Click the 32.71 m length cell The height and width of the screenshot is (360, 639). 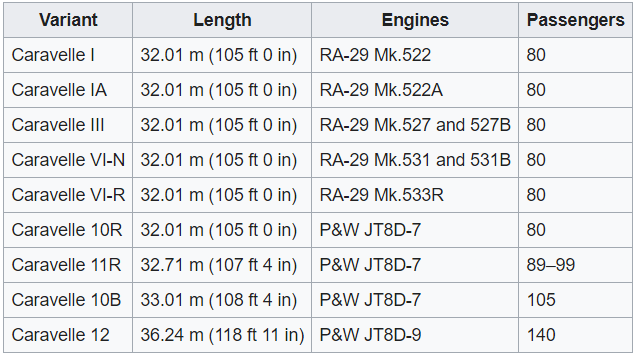pos(222,265)
